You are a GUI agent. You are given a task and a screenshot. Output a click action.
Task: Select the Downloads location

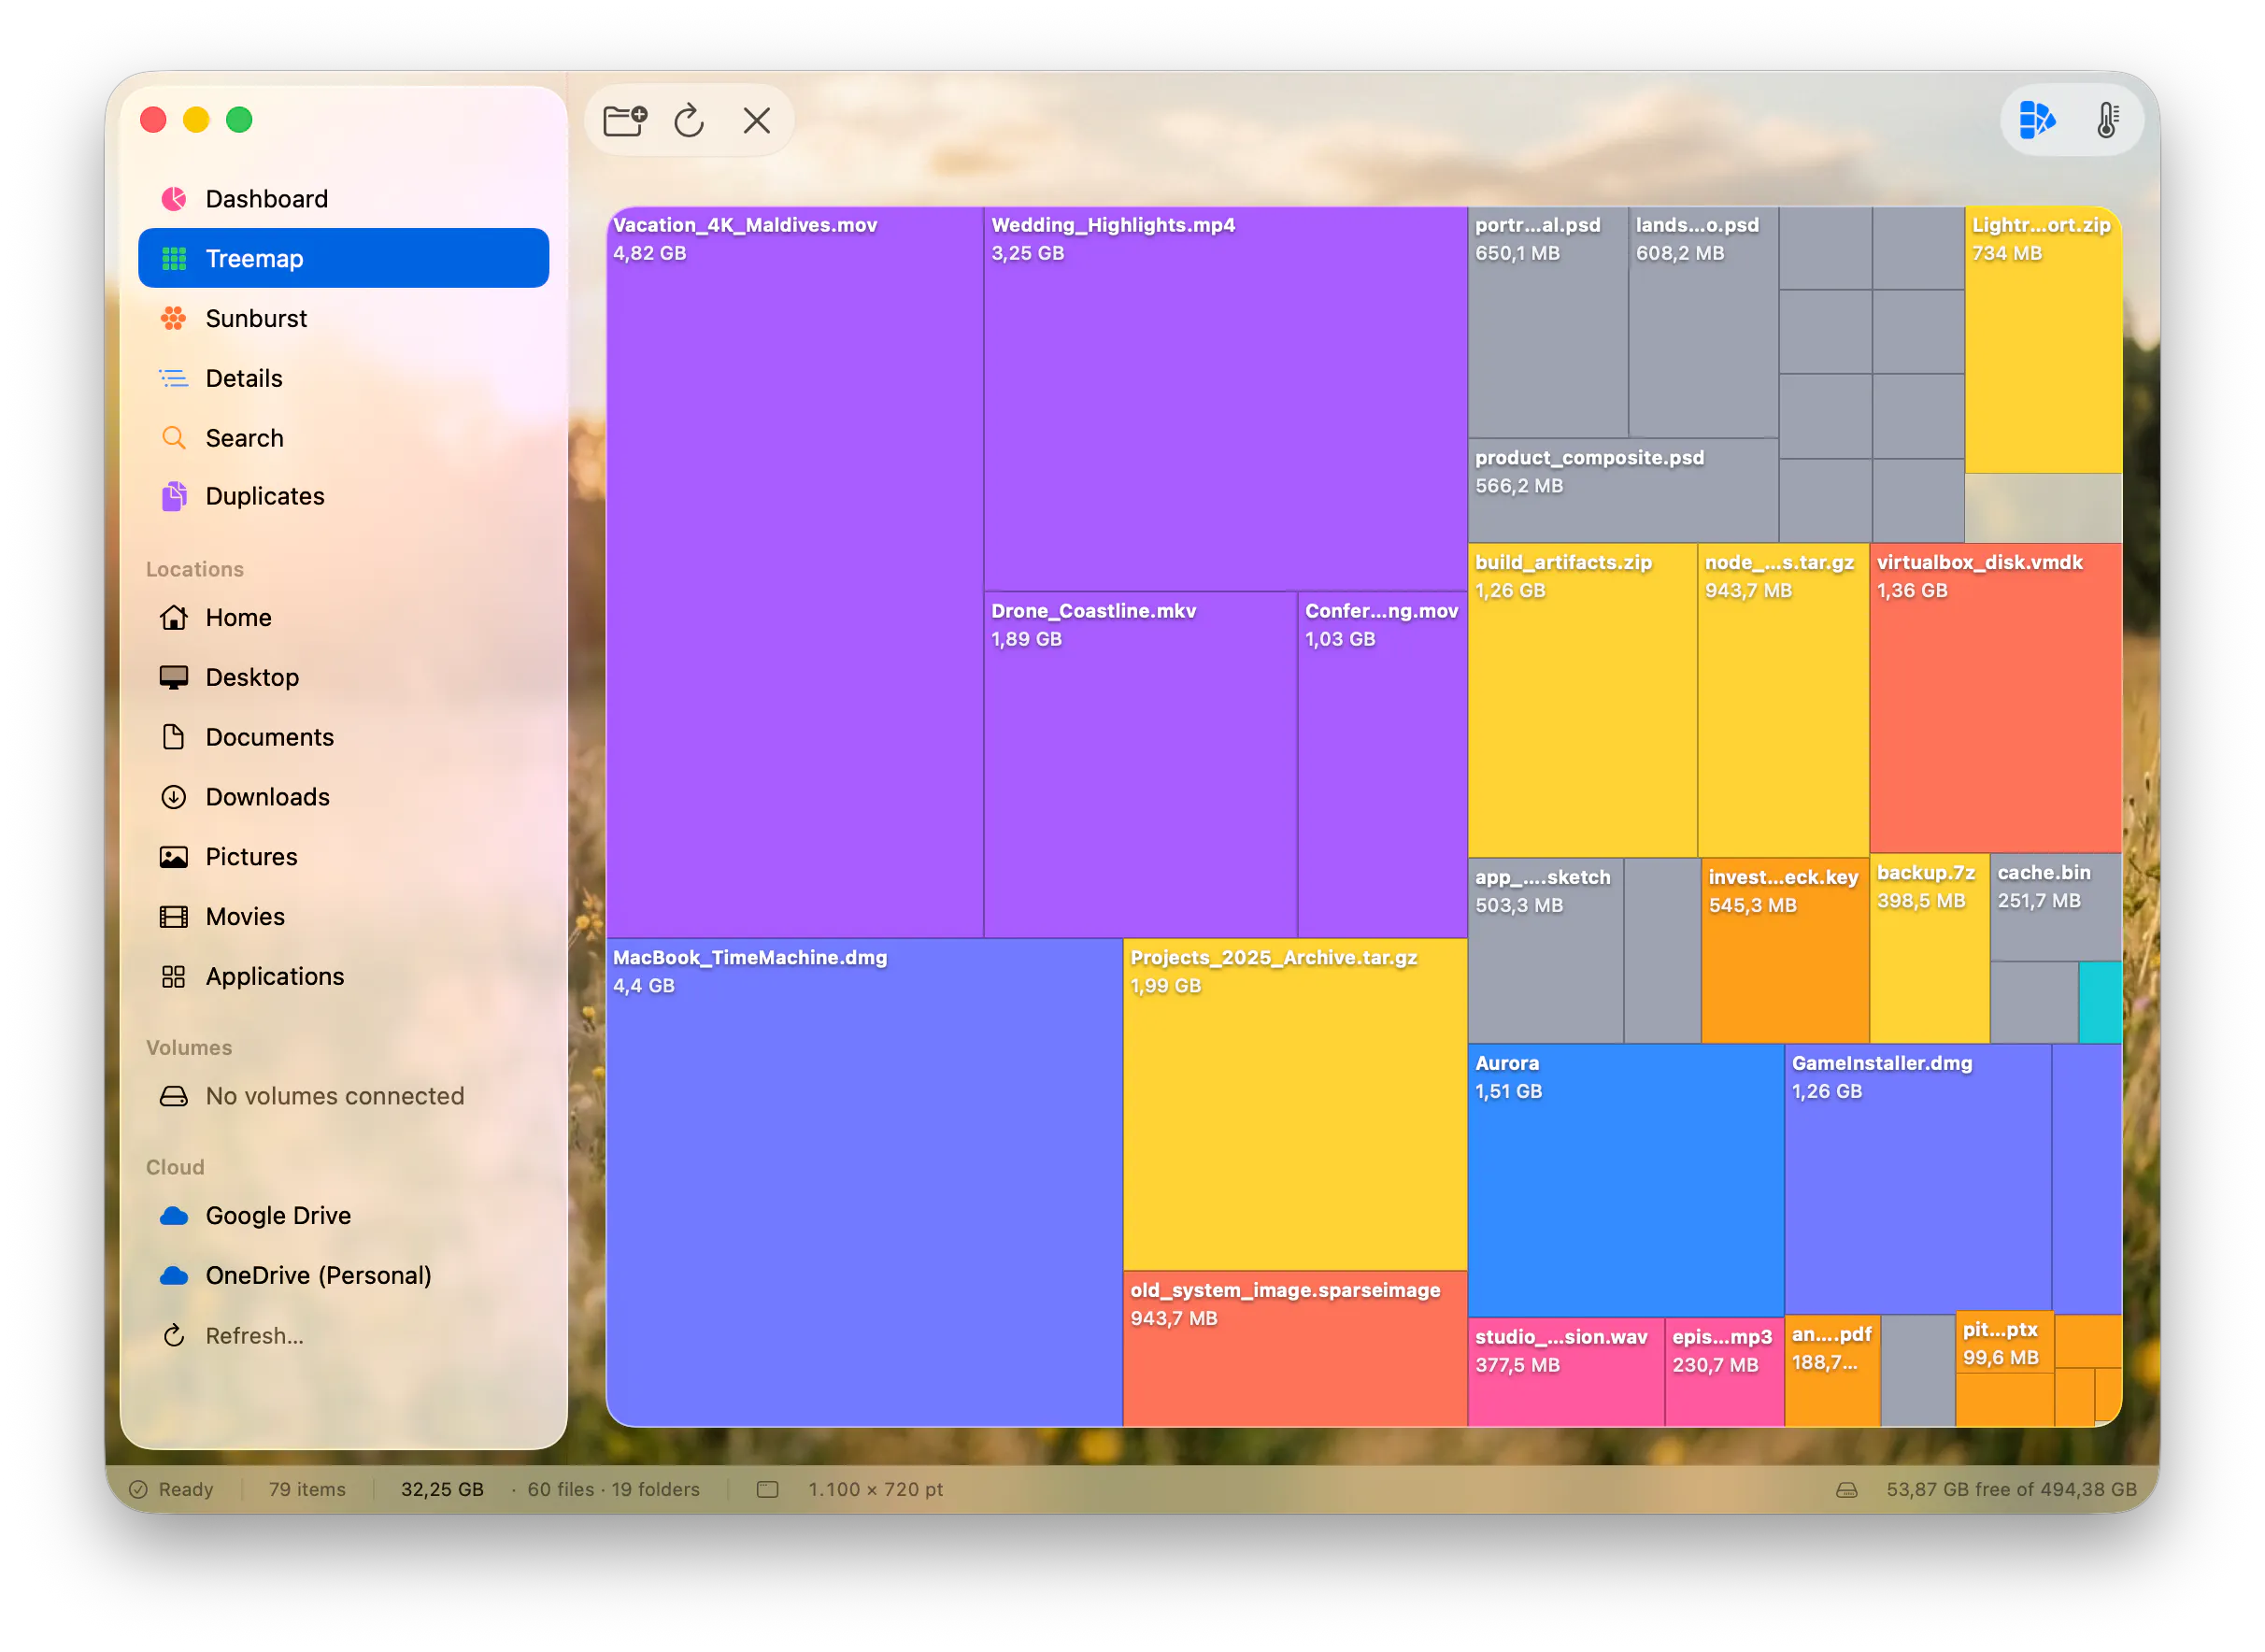343,797
